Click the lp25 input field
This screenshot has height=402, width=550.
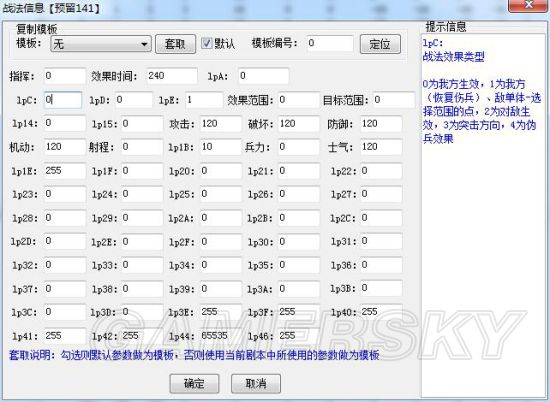pyautogui.click(x=221, y=194)
